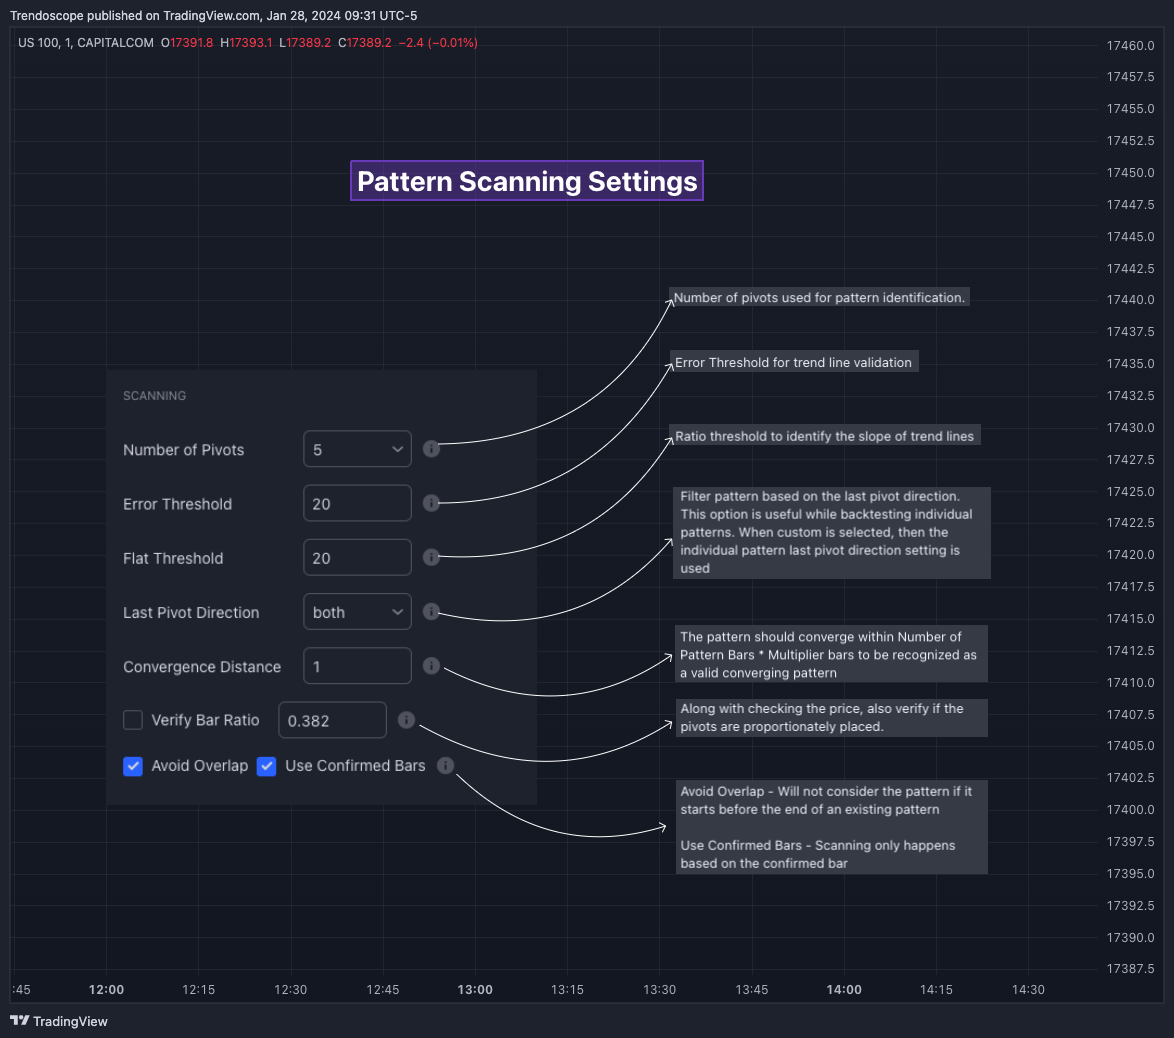Click info icon next to Number of Pivots
This screenshot has height=1038, width=1174.
coord(431,449)
